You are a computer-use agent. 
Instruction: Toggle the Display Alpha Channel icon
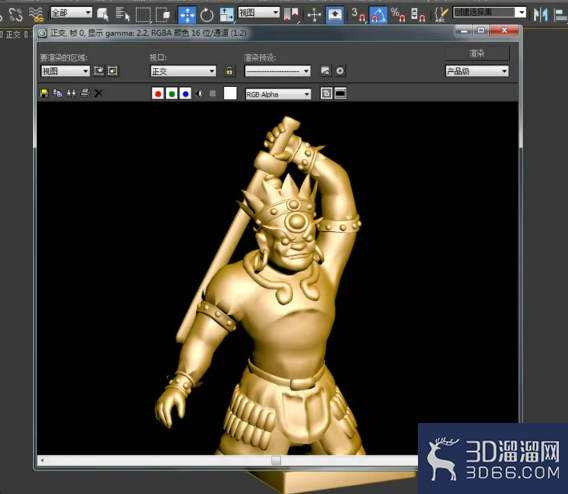point(199,93)
